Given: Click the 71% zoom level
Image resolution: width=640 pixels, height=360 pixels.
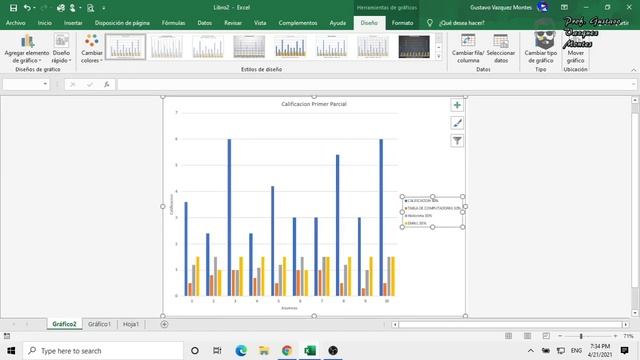Looking at the screenshot, I should tap(628, 336).
